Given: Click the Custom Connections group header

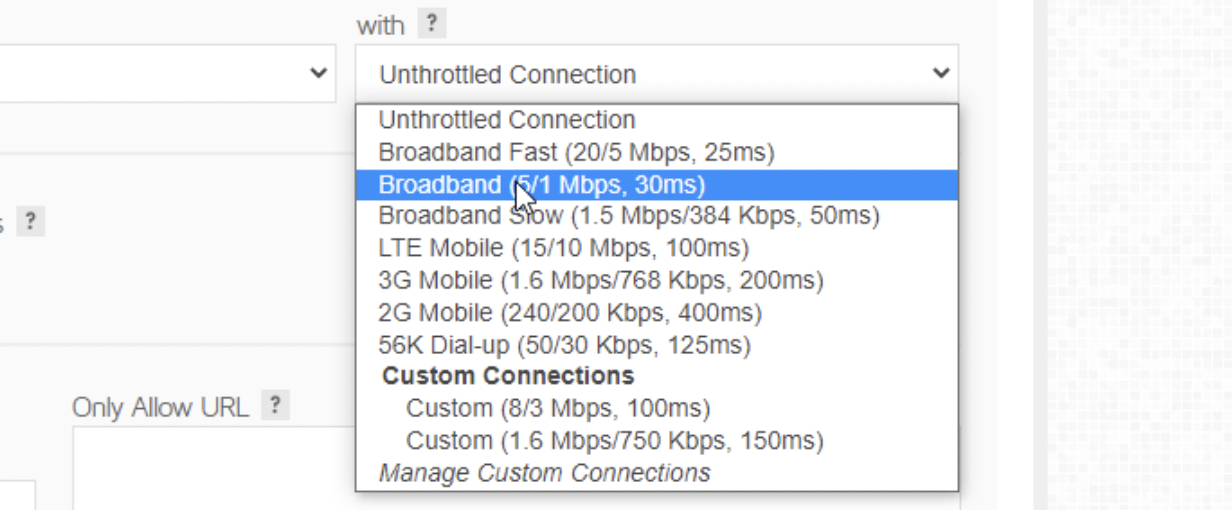Looking at the screenshot, I should point(508,376).
